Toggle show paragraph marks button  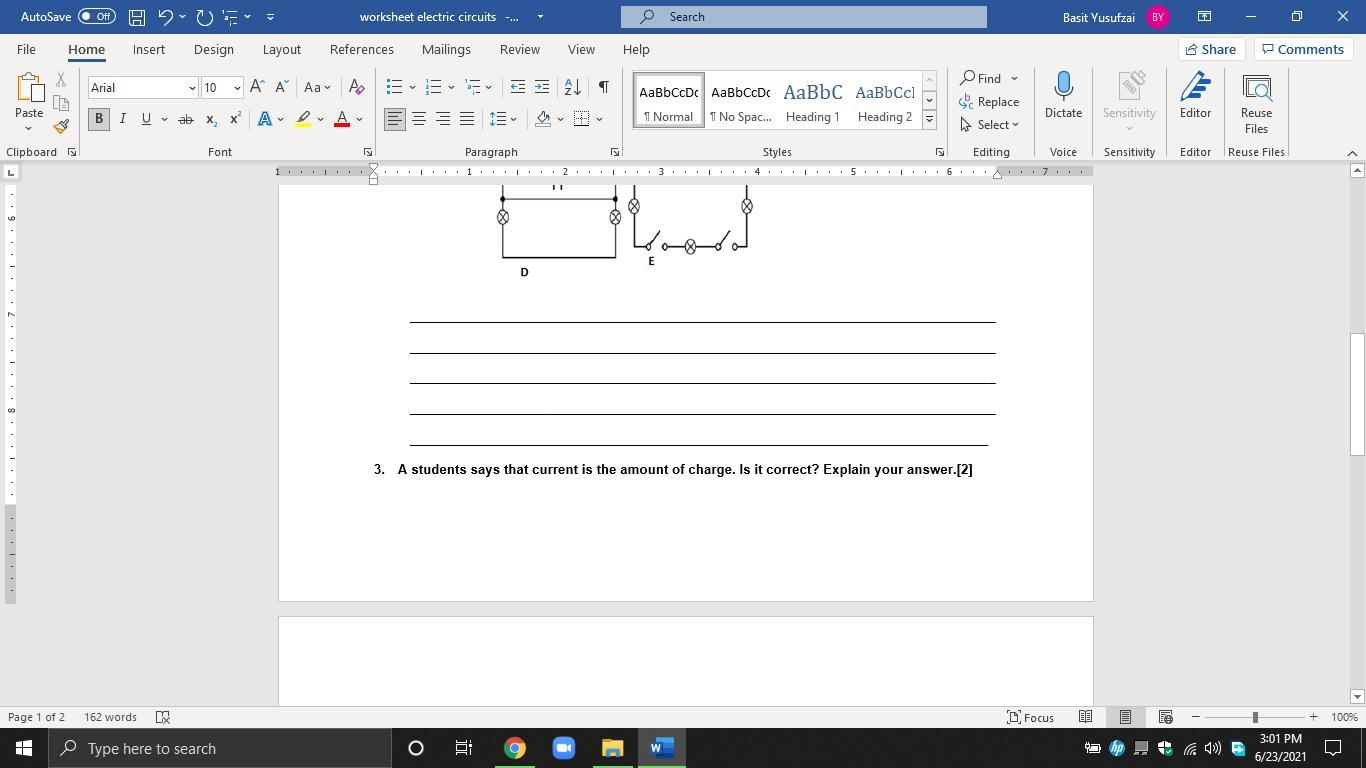point(603,88)
